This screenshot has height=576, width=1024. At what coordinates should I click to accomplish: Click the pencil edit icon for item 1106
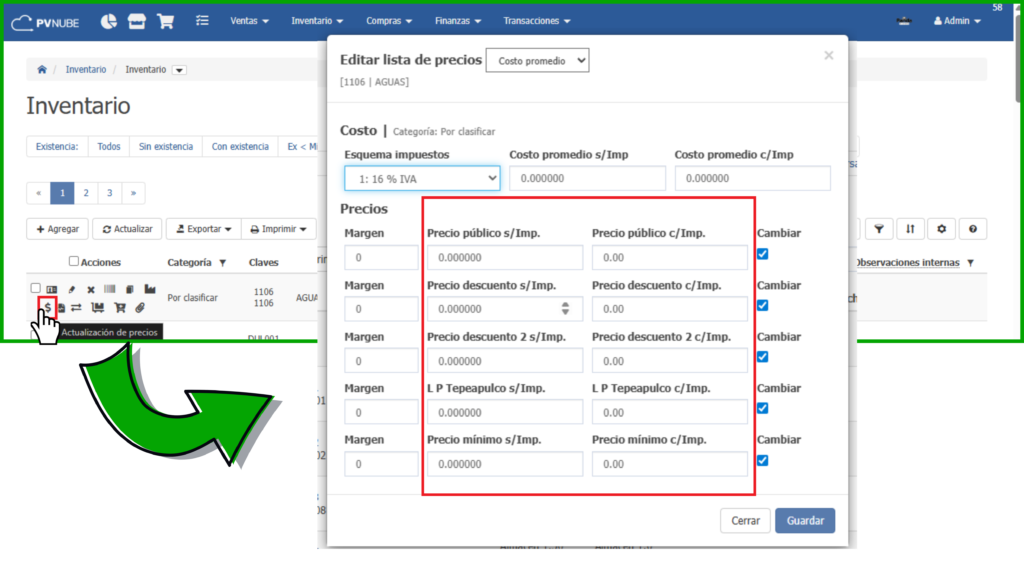click(x=71, y=289)
